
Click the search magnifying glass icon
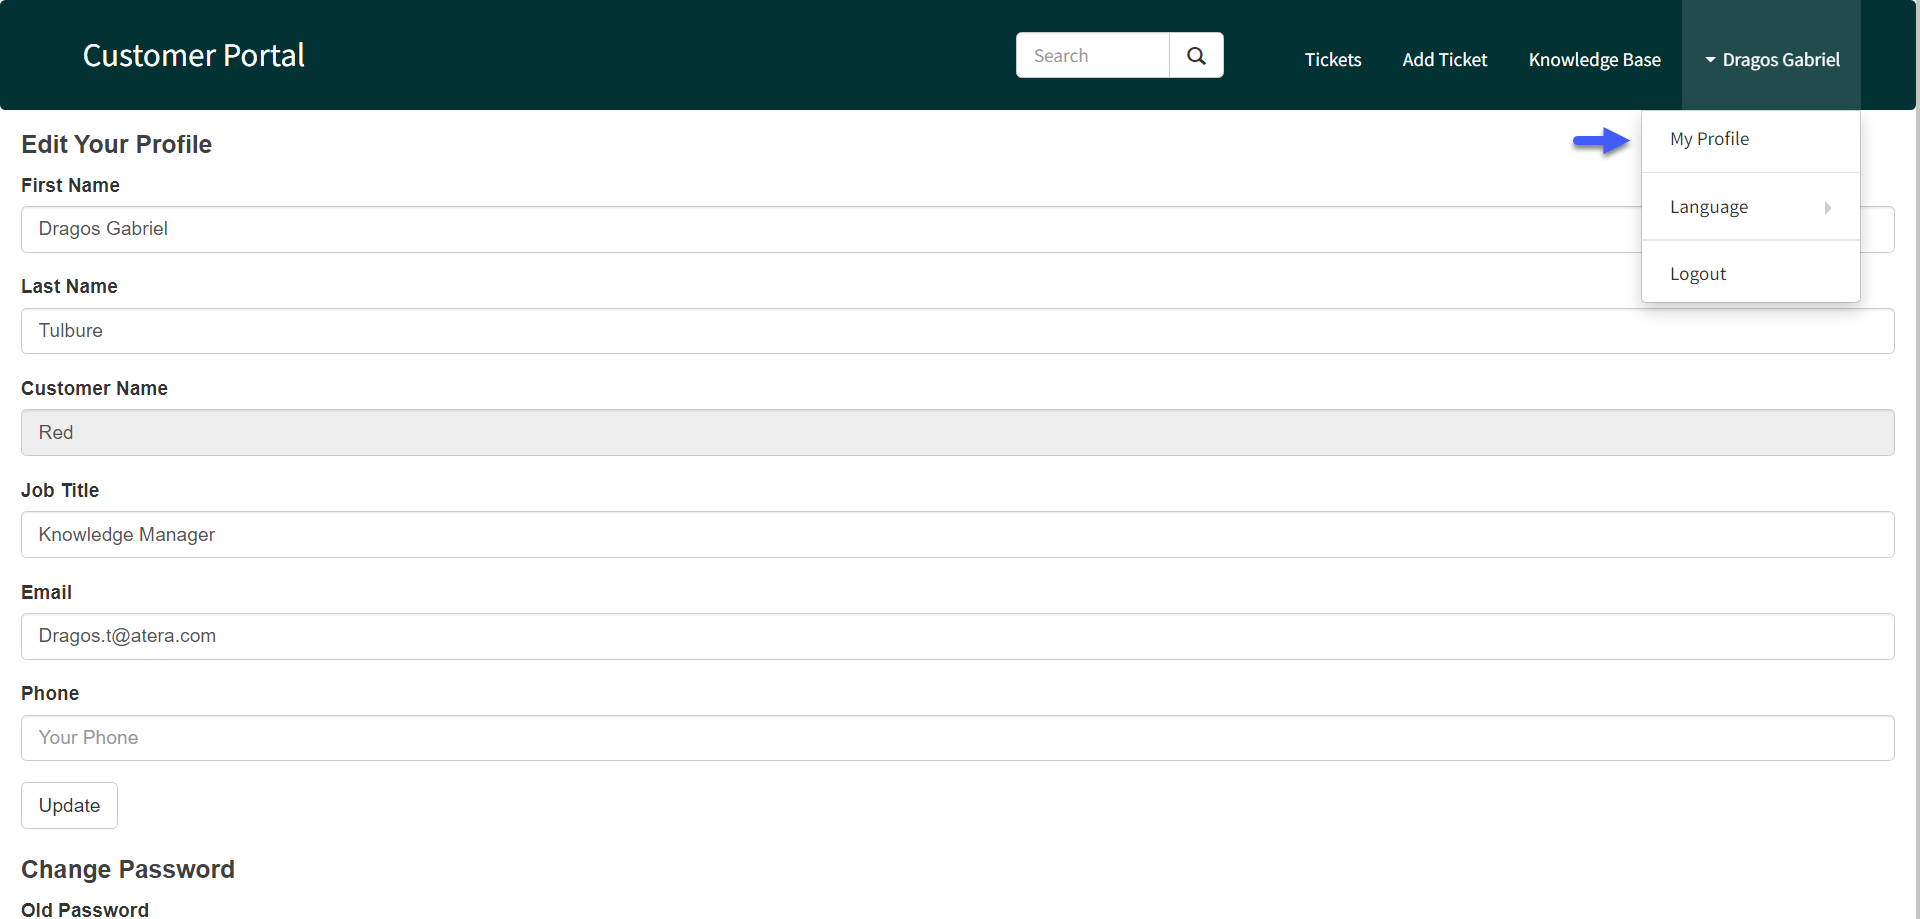tap(1196, 55)
